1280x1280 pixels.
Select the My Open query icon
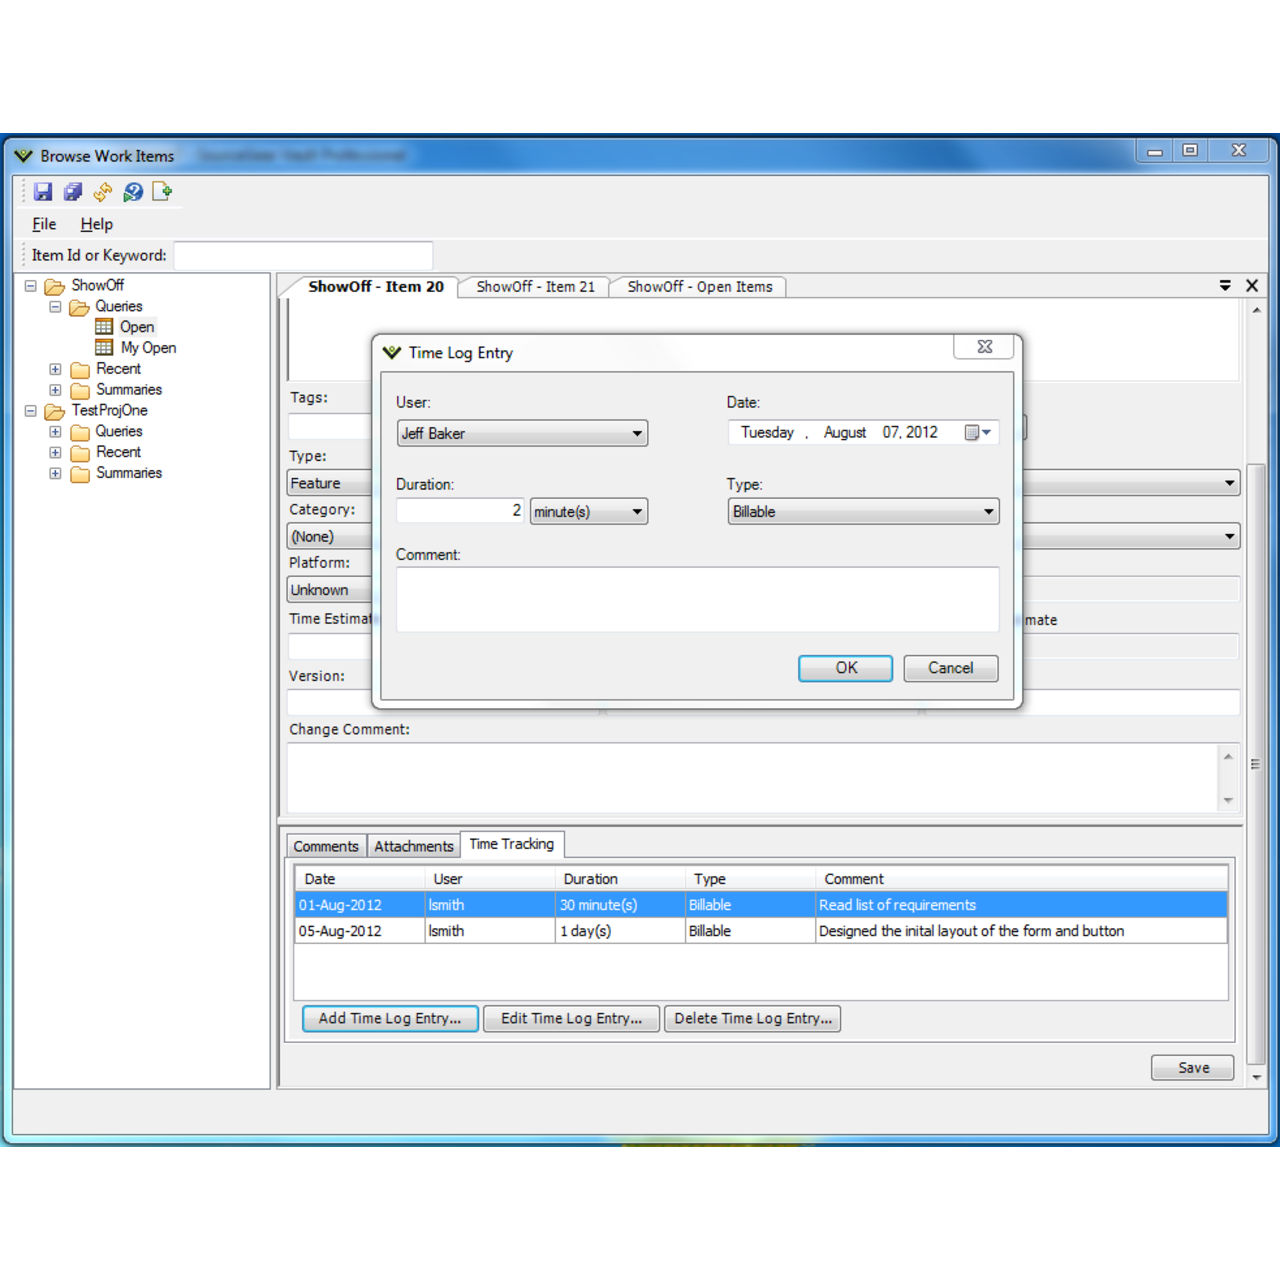pos(104,347)
